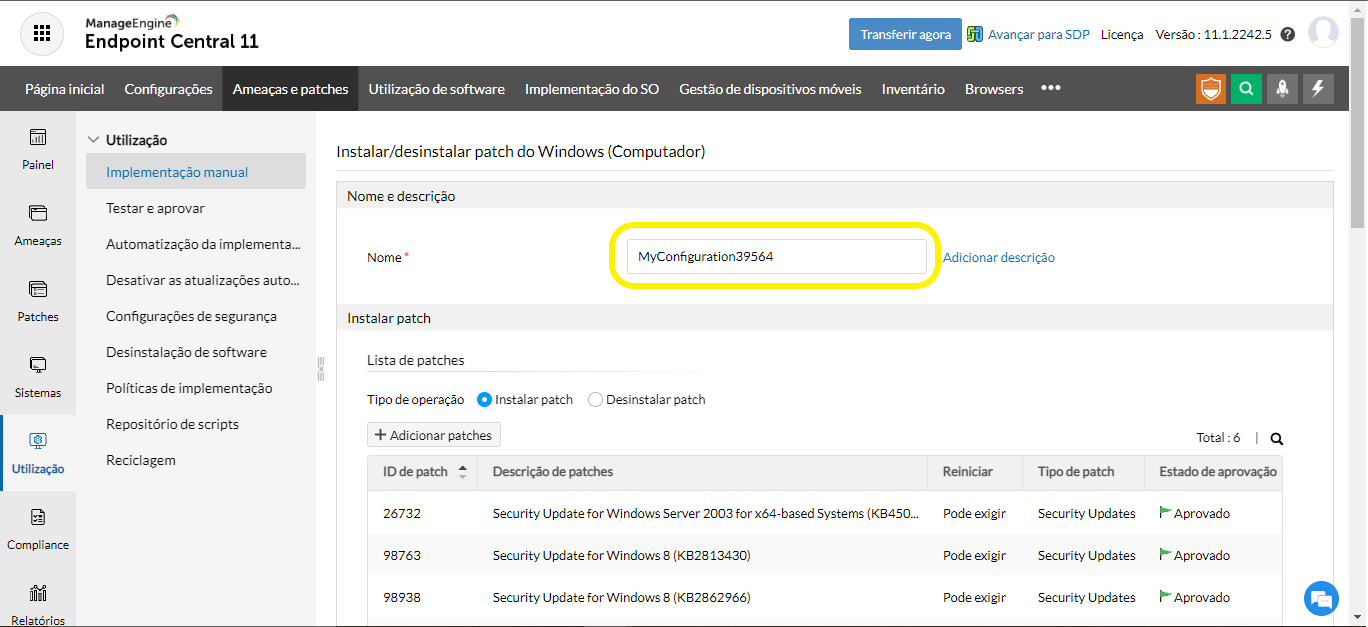The image size is (1368, 627).
Task: Click the Nome input field
Action: [x=776, y=257]
